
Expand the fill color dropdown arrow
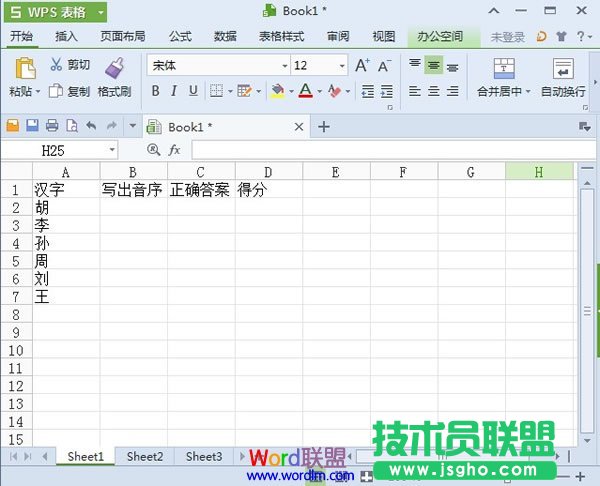[291, 91]
